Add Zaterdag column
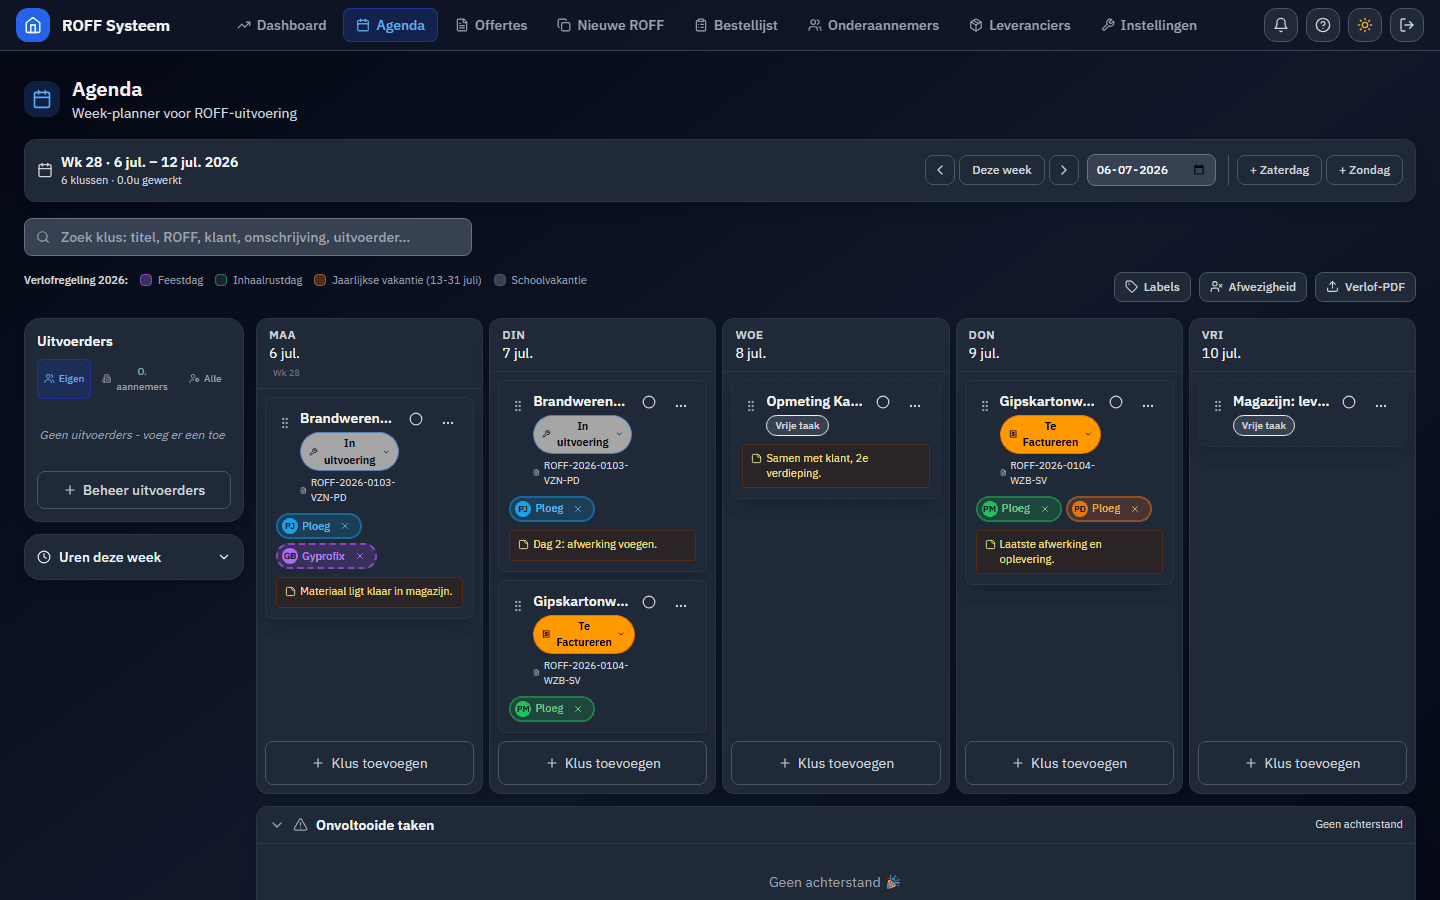This screenshot has width=1440, height=900. pos(1279,170)
